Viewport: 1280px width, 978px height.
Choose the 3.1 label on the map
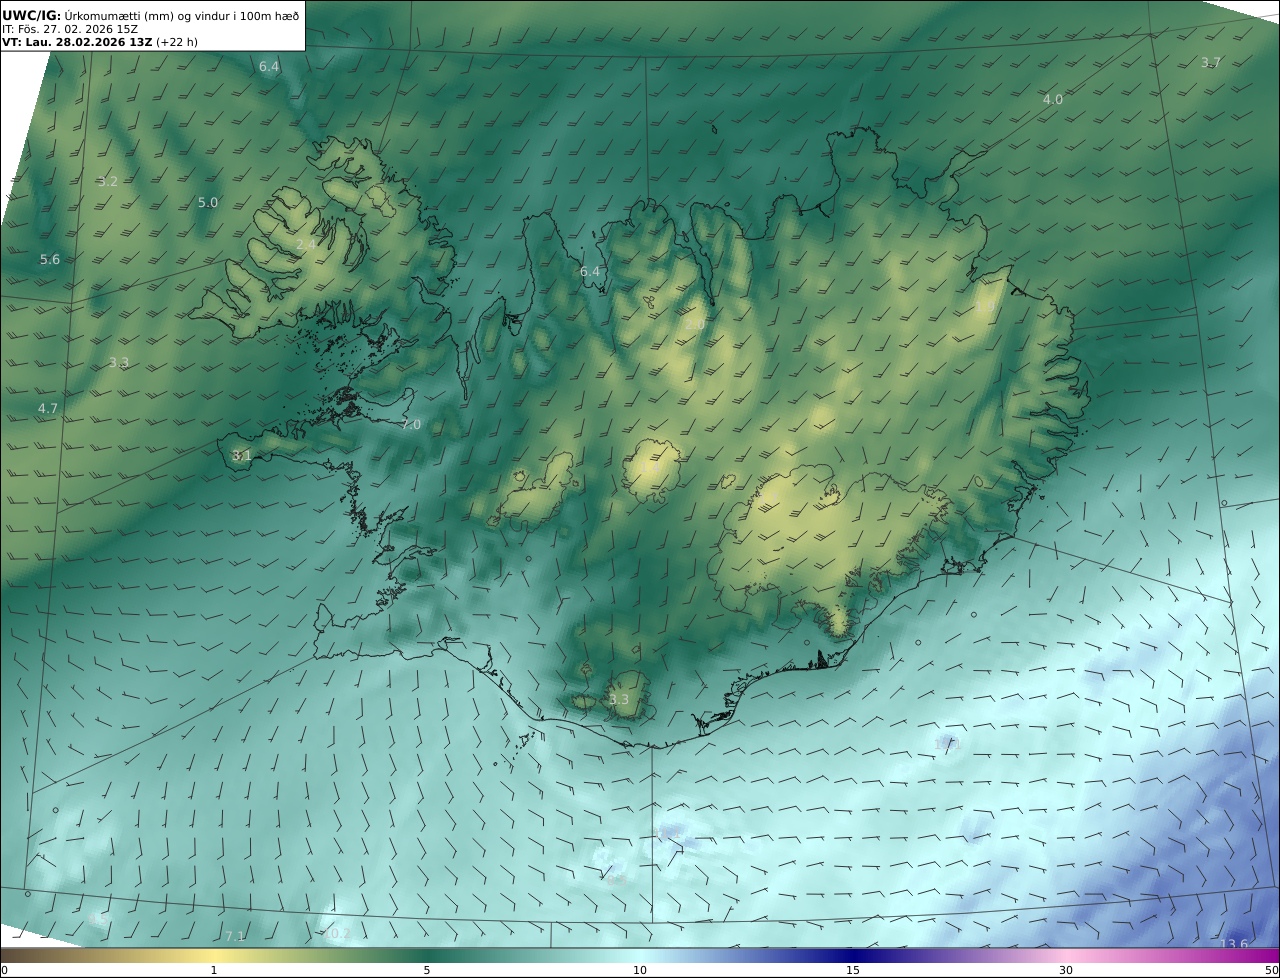click(x=242, y=455)
